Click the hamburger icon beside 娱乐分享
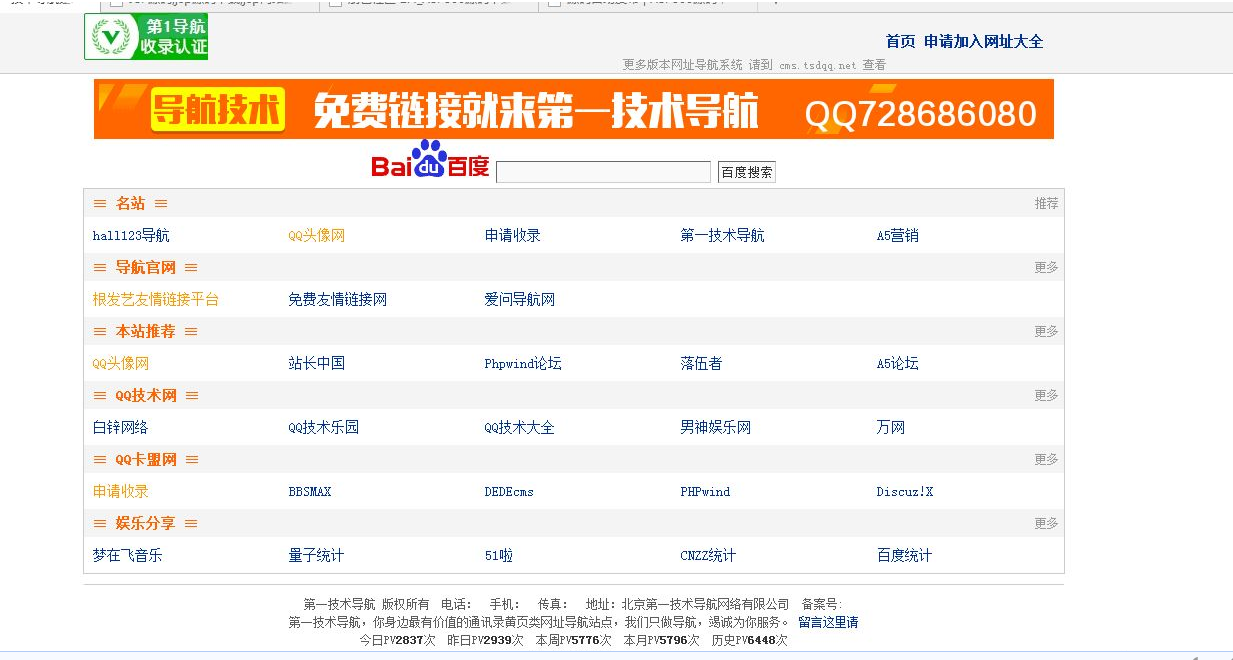The width and height of the screenshot is (1233, 660). 99,523
